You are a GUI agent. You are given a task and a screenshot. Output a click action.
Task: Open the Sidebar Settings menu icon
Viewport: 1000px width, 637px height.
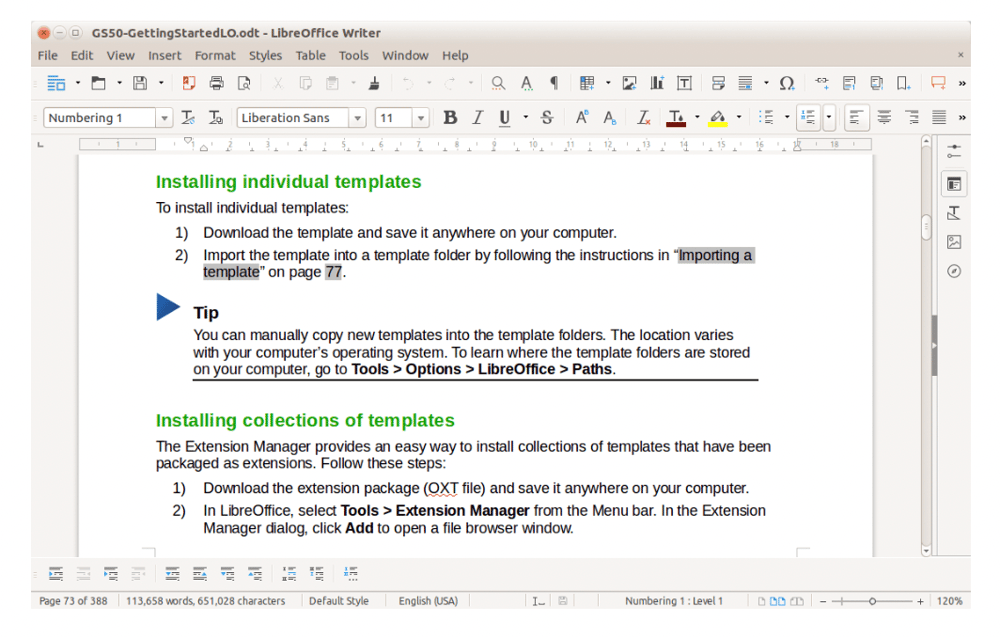(954, 152)
